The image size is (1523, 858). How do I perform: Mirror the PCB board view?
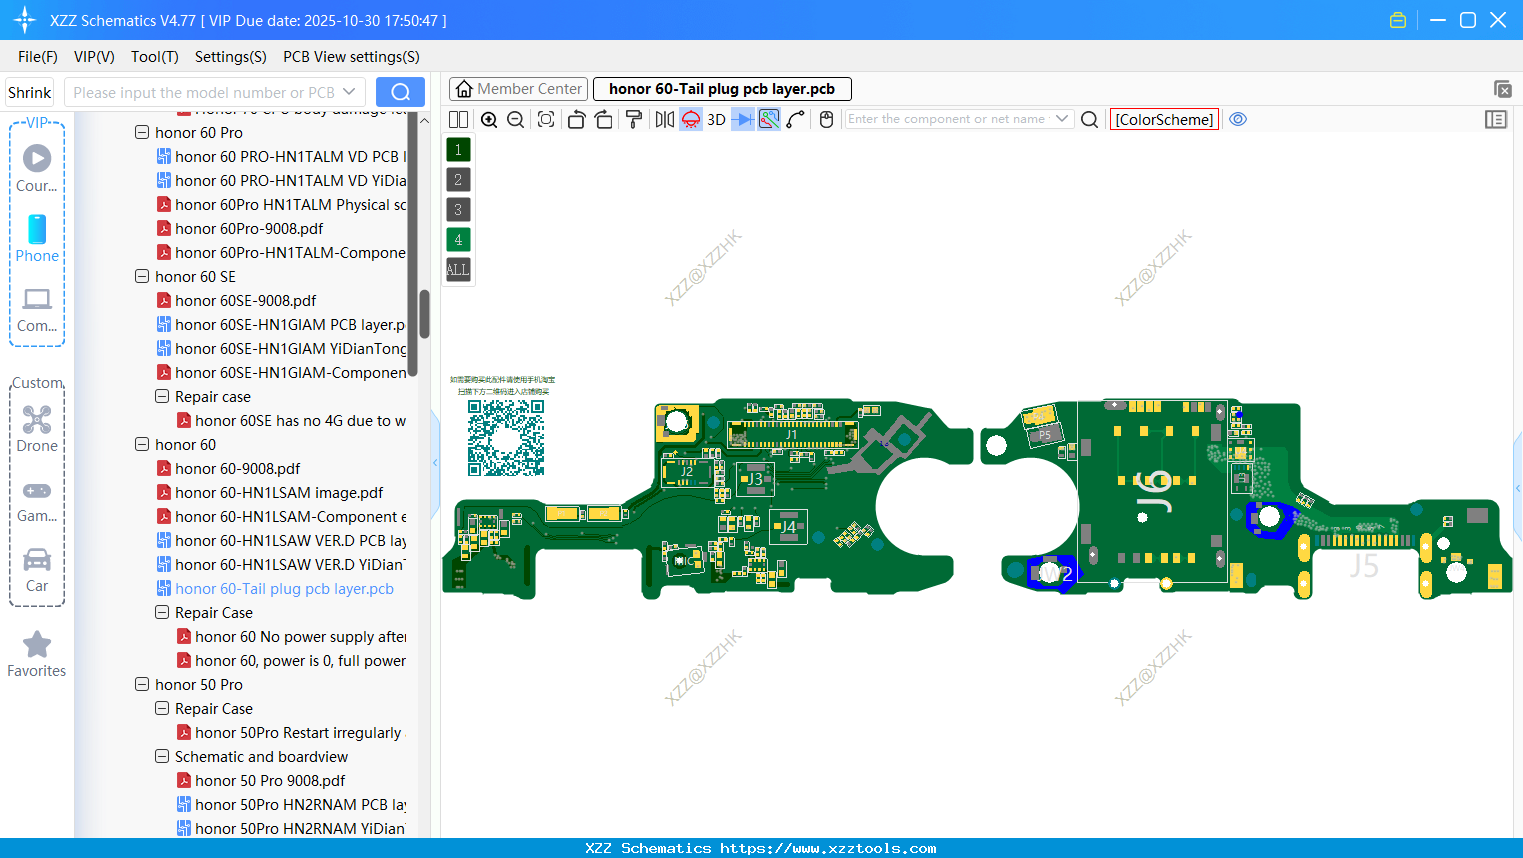[665, 119]
